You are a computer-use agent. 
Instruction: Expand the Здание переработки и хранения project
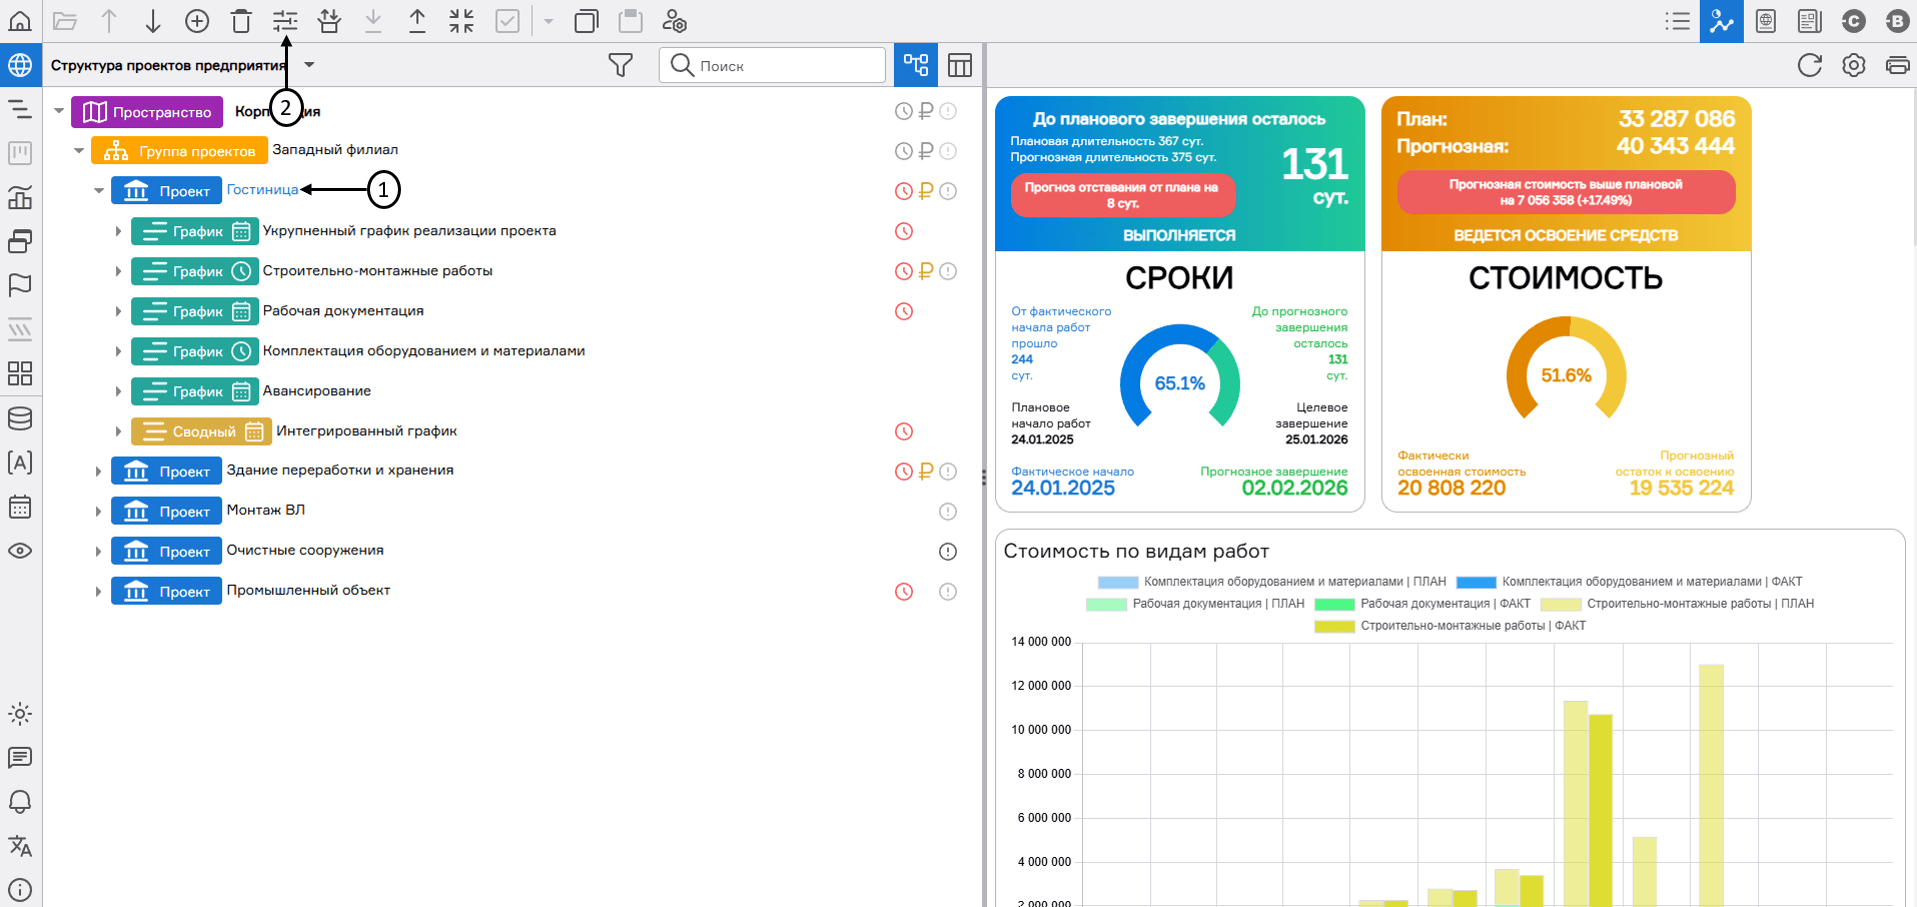coord(98,471)
